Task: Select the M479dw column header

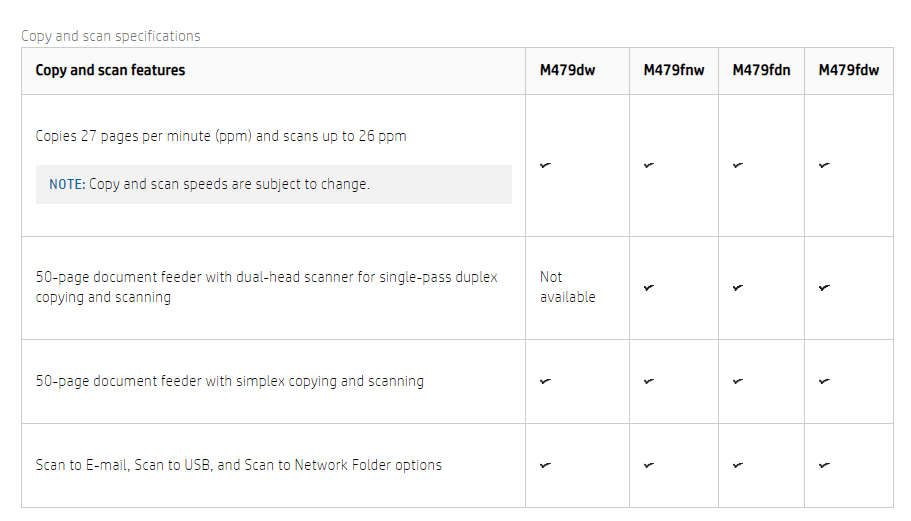Action: (567, 70)
